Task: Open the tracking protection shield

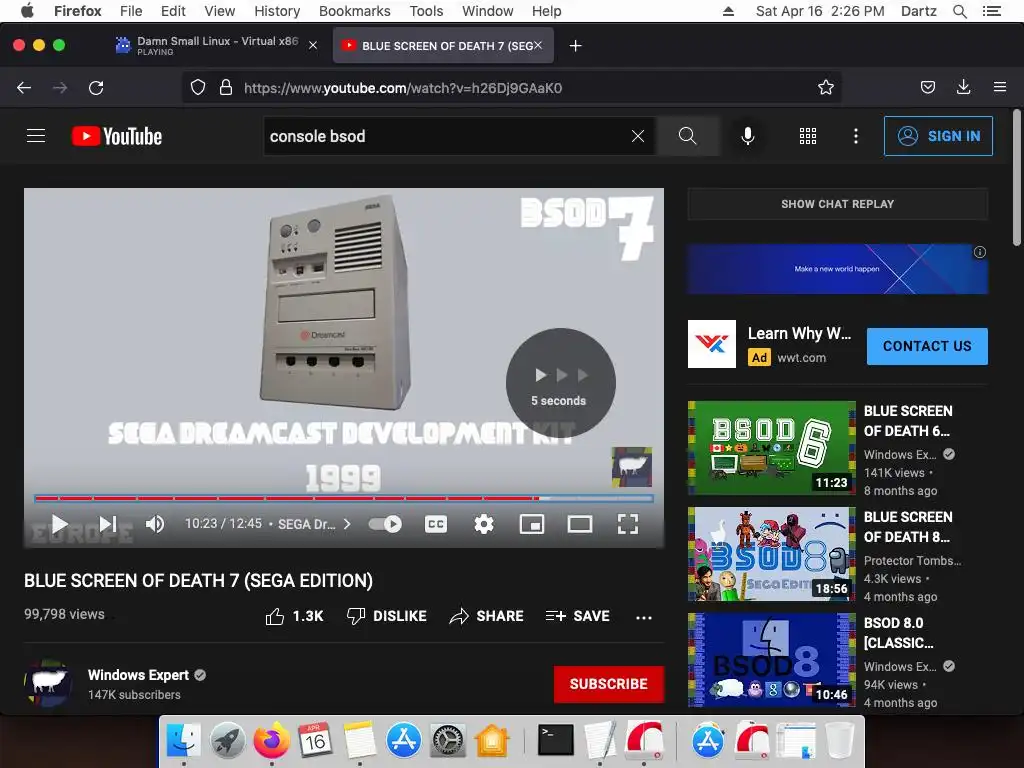Action: point(198,88)
